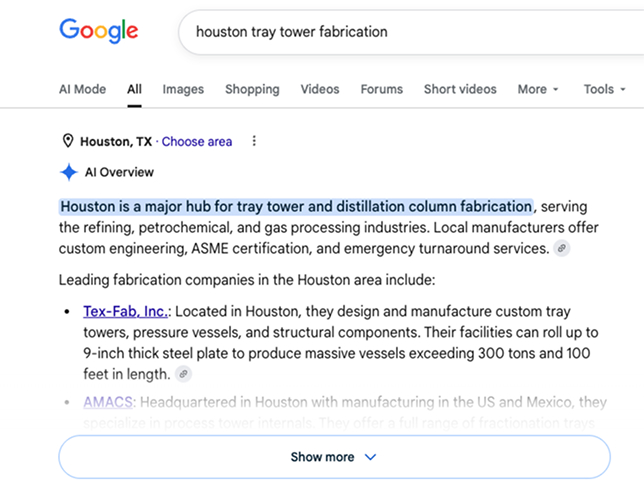Open source link icon after turnaround services
The width and height of the screenshot is (644, 480).
click(561, 248)
